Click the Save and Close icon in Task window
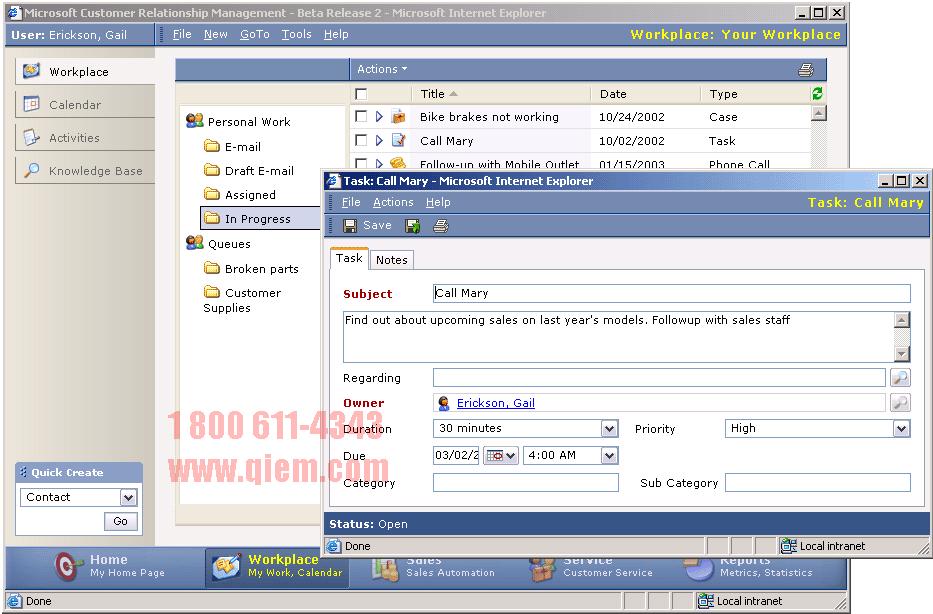This screenshot has height=614, width=933. click(x=412, y=225)
